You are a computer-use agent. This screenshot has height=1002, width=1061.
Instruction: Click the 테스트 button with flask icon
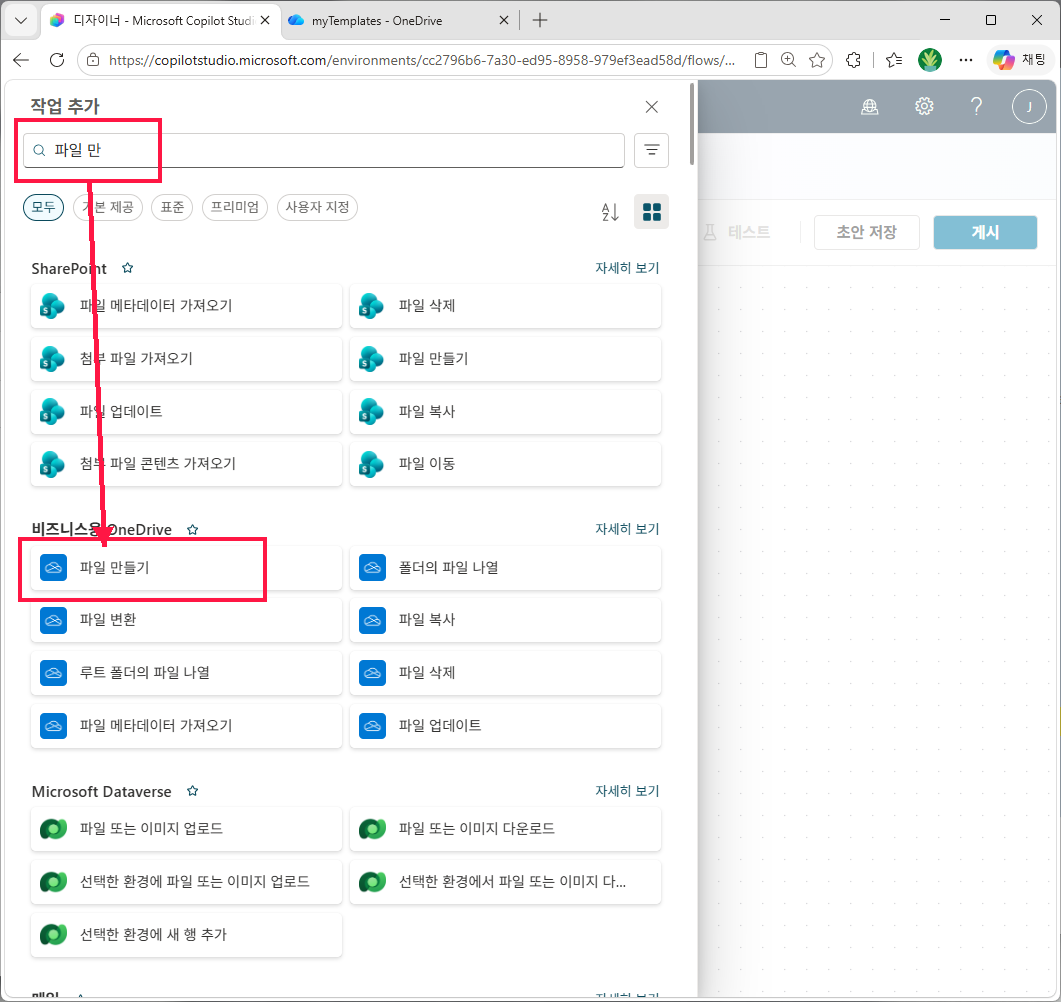(x=737, y=233)
